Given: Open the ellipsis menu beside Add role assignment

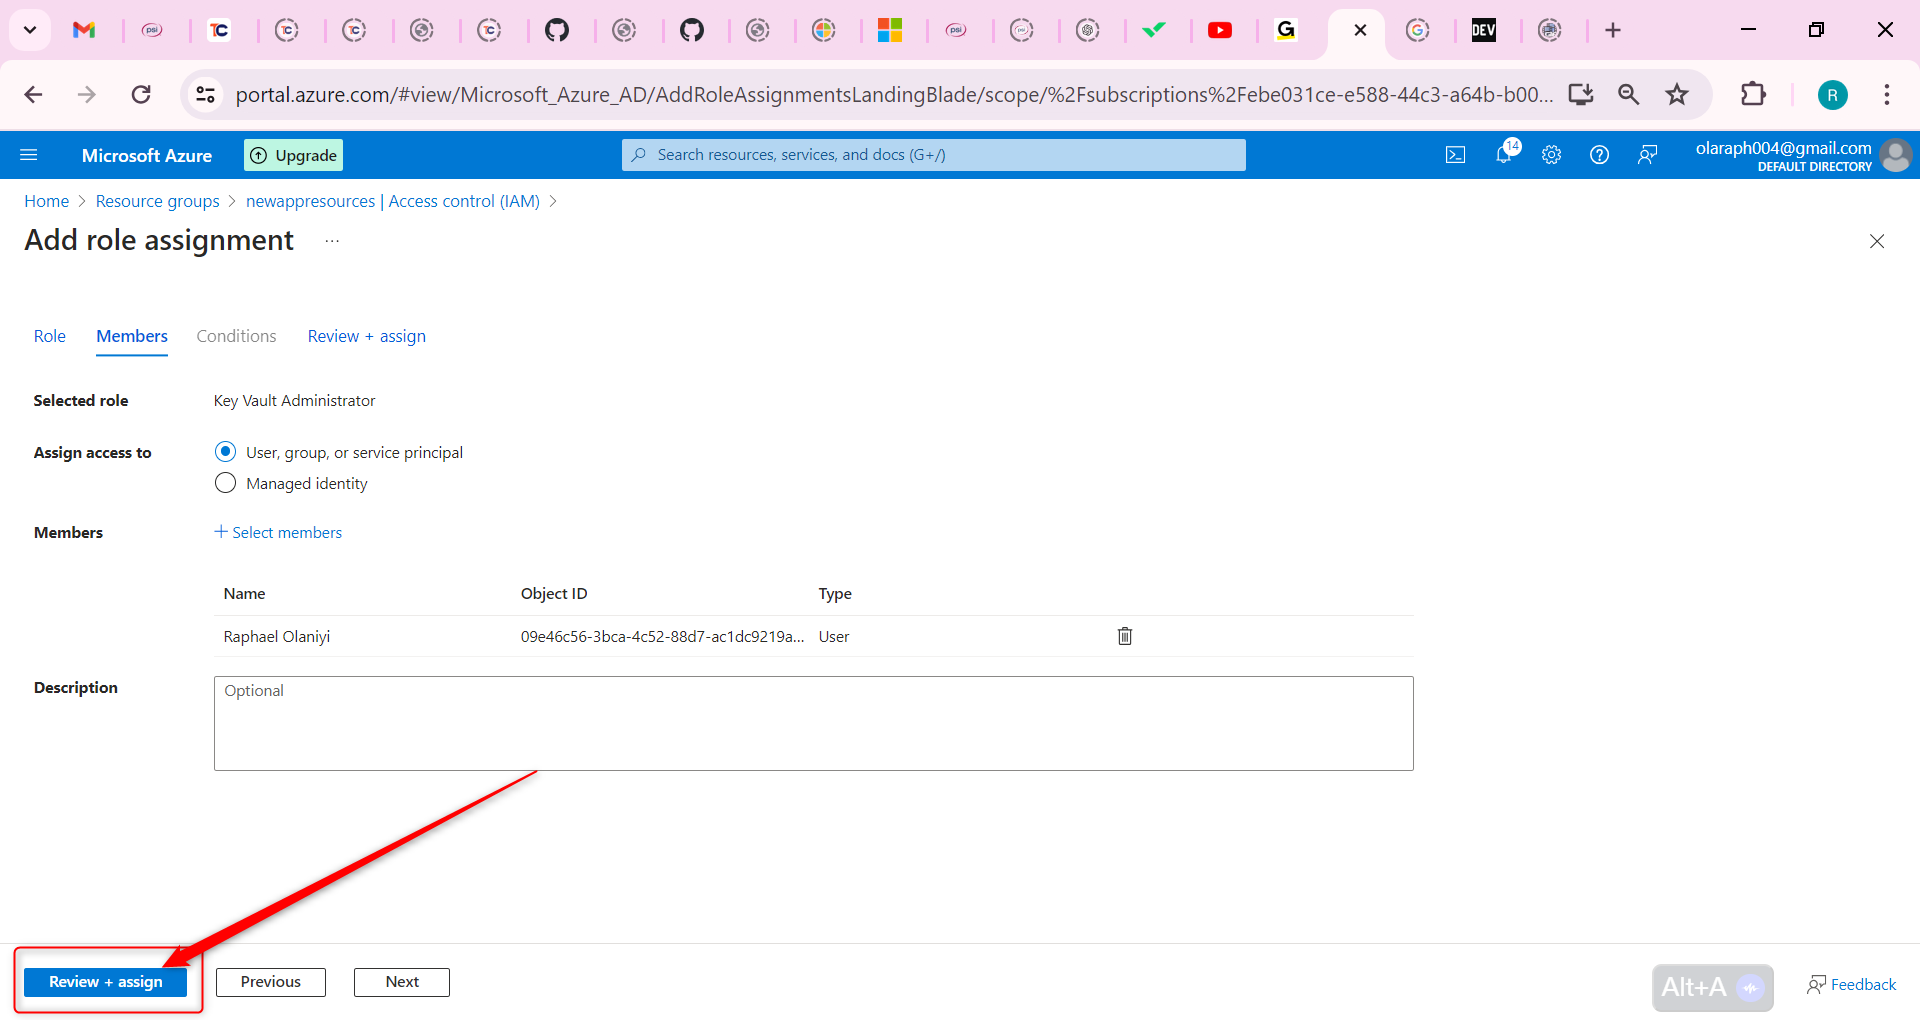Looking at the screenshot, I should tap(332, 240).
